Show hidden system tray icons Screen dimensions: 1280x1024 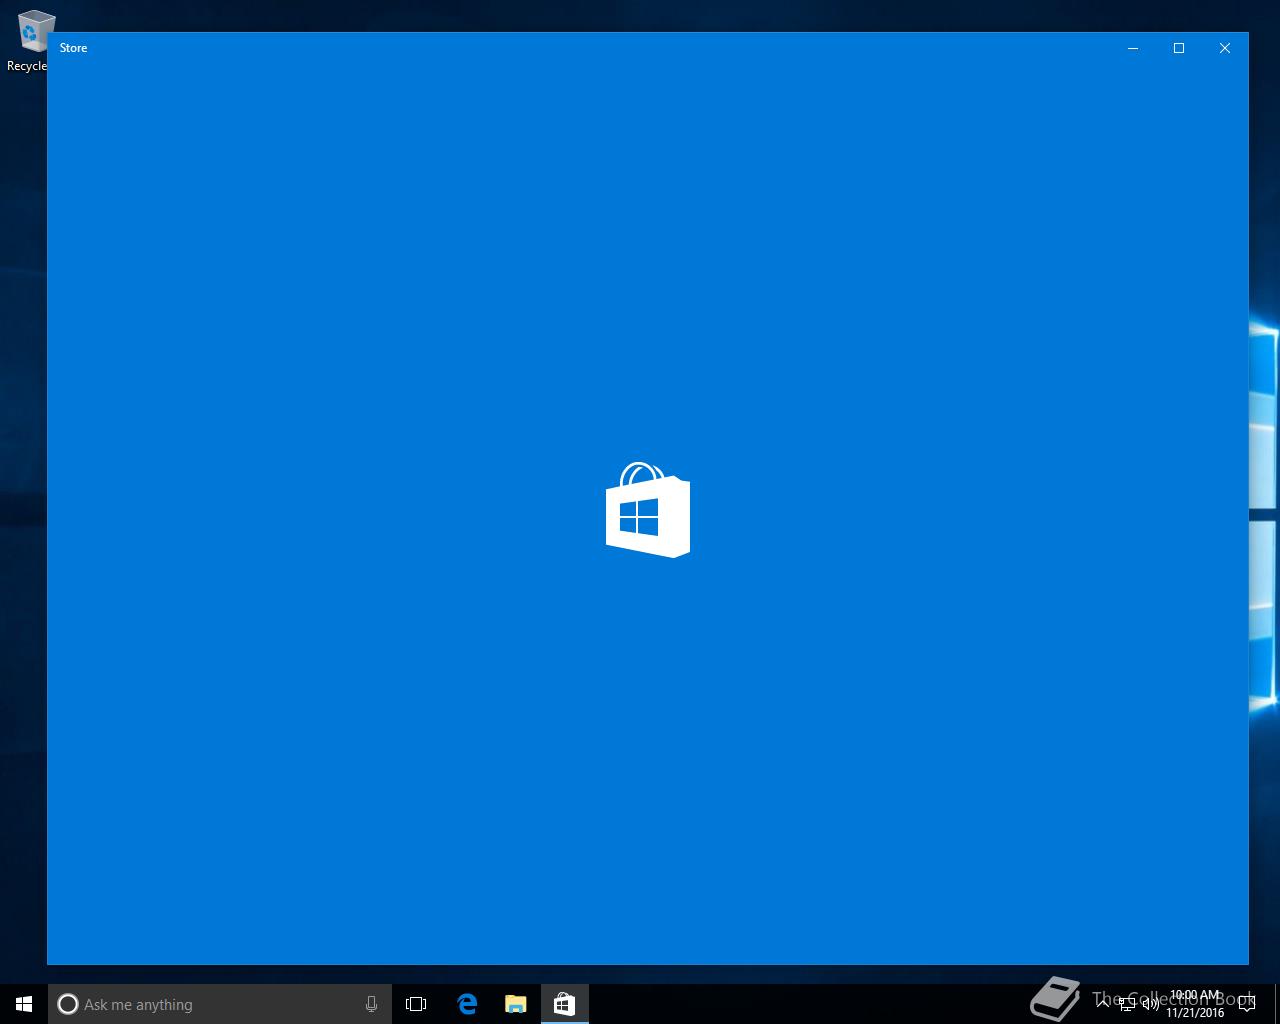1104,1004
